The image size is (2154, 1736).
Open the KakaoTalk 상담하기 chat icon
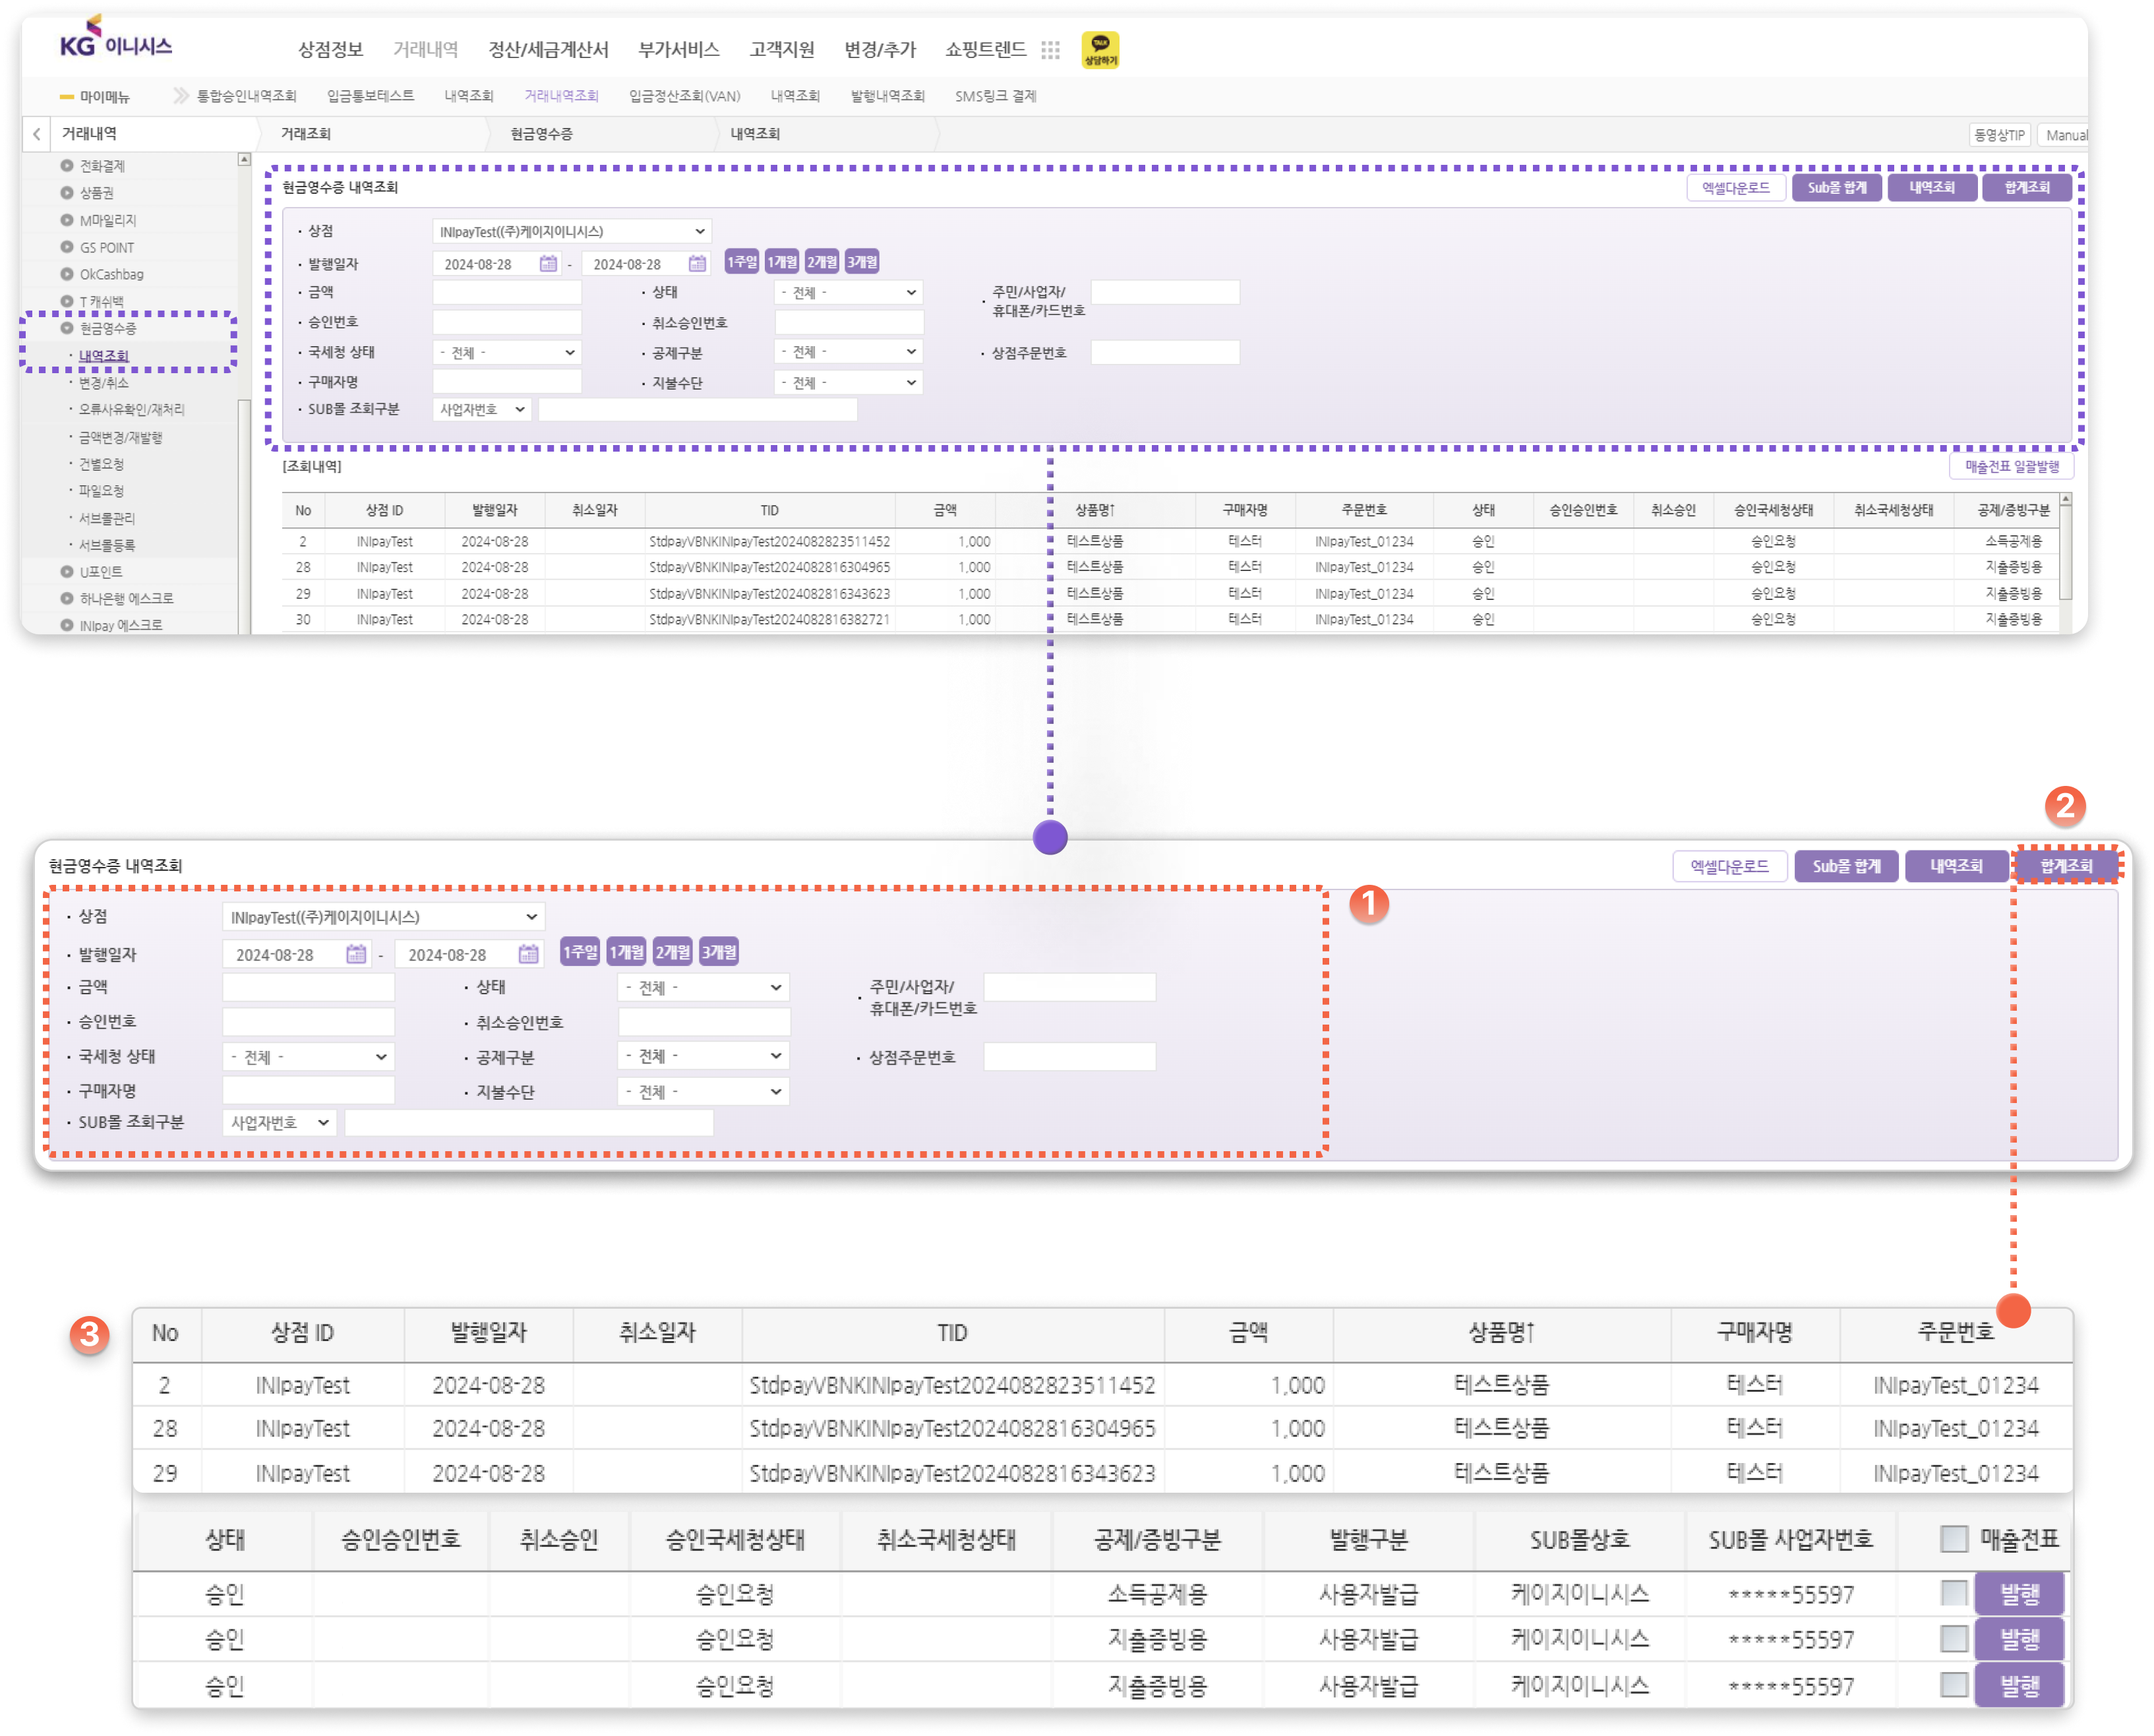click(x=1100, y=49)
